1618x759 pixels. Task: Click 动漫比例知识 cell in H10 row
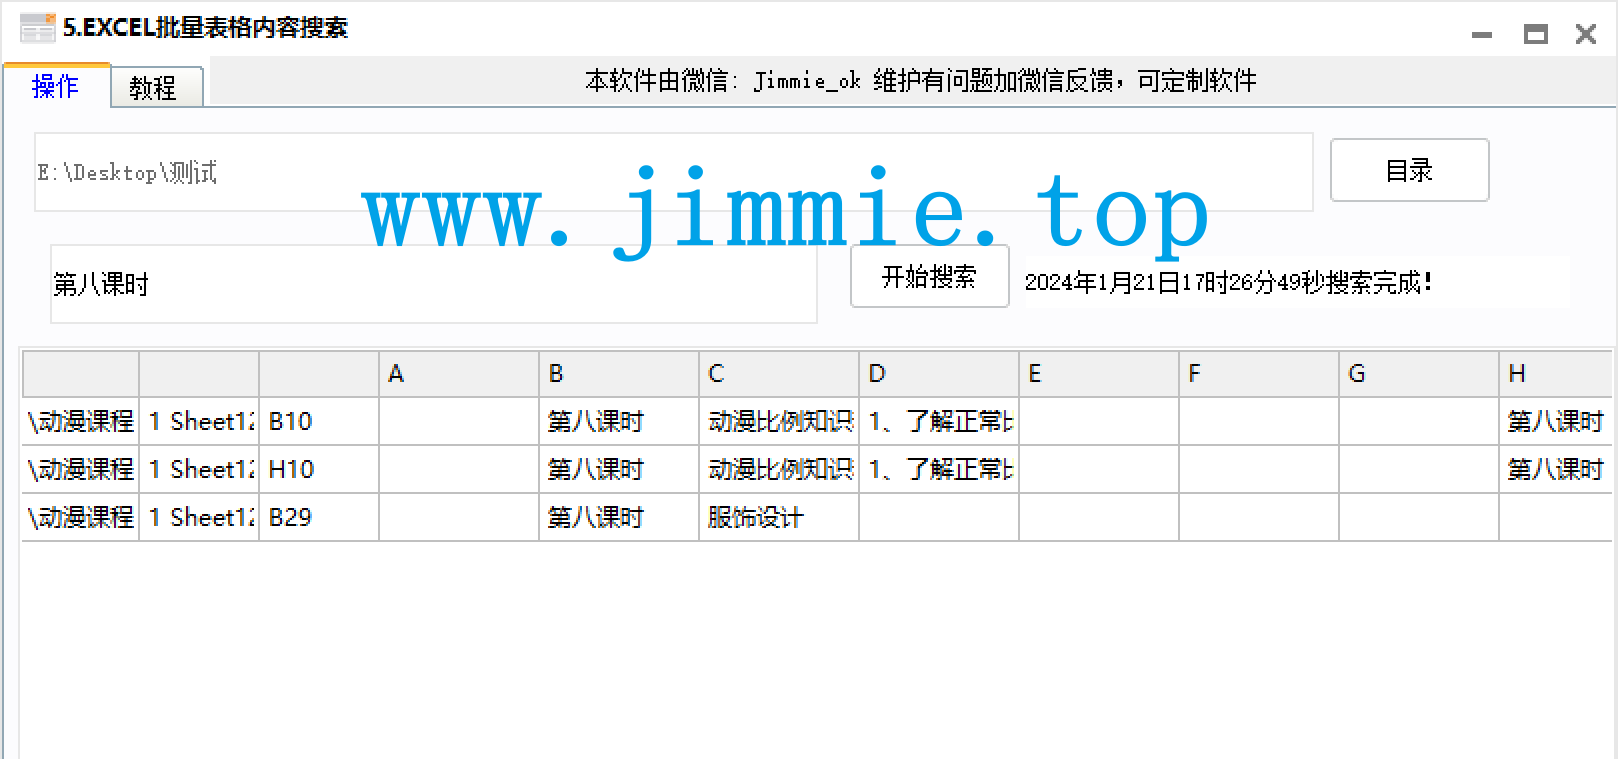[779, 469]
